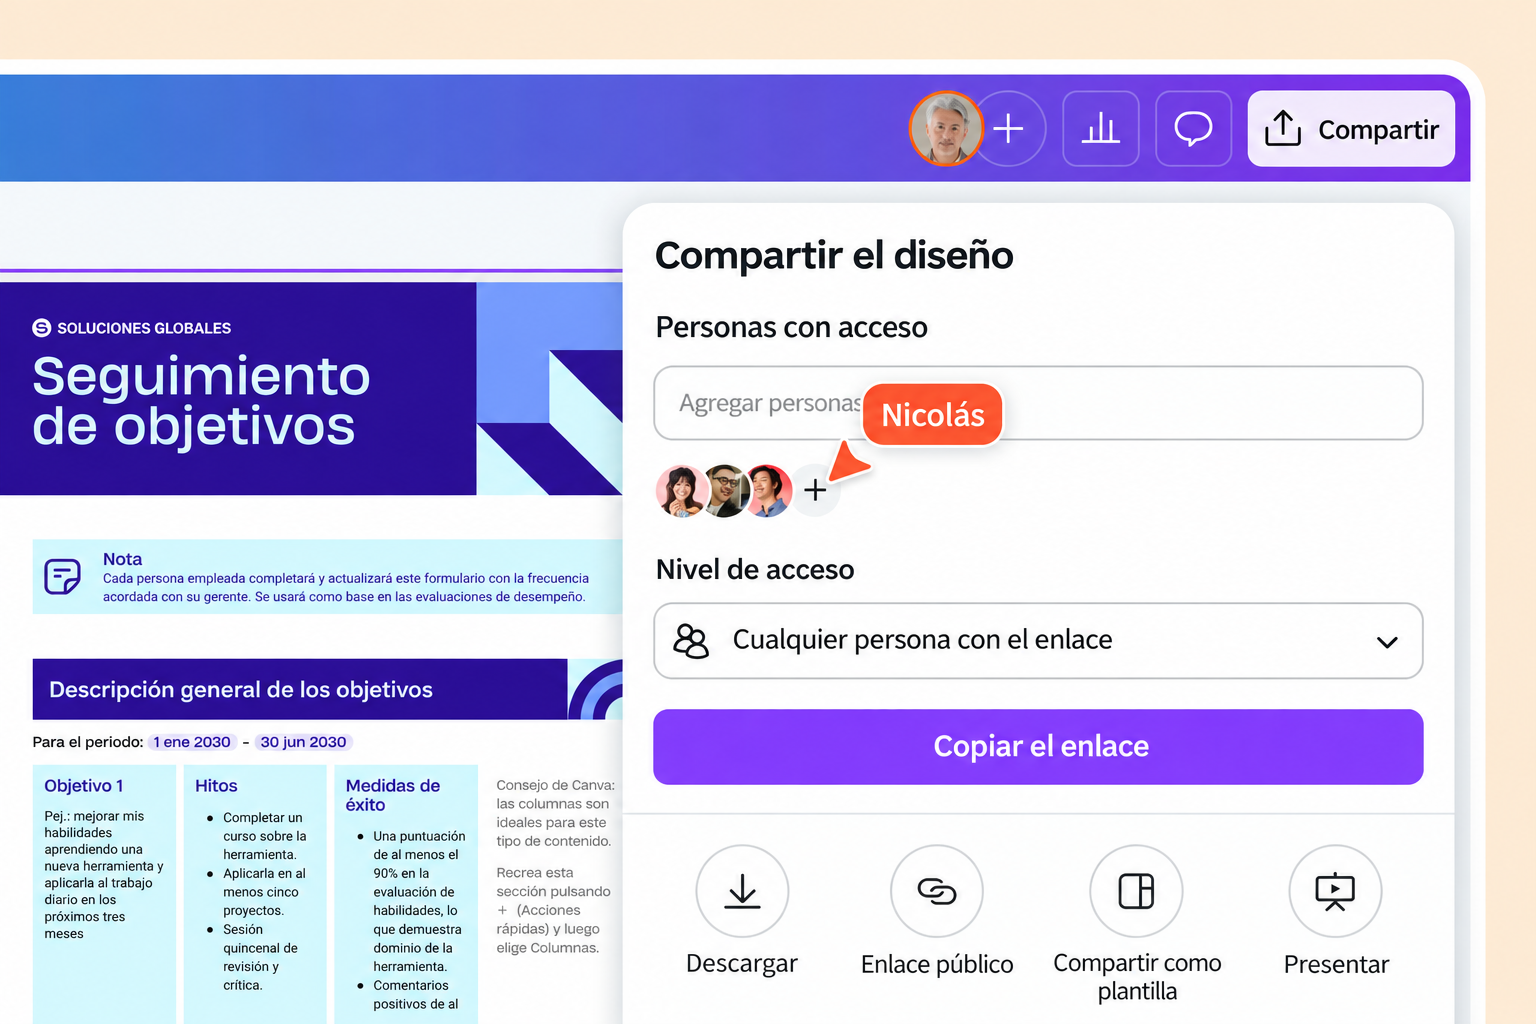
Task: Click the Compartir share button
Action: (x=1351, y=128)
